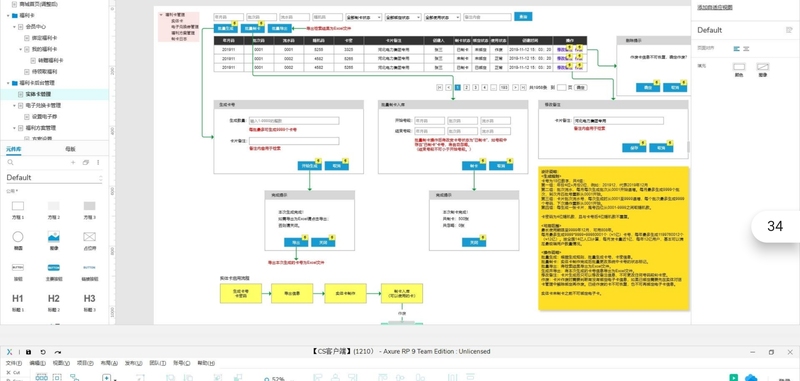Open the library three-dot options menu
The width and height of the screenshot is (800, 381).
pyautogui.click(x=98, y=162)
